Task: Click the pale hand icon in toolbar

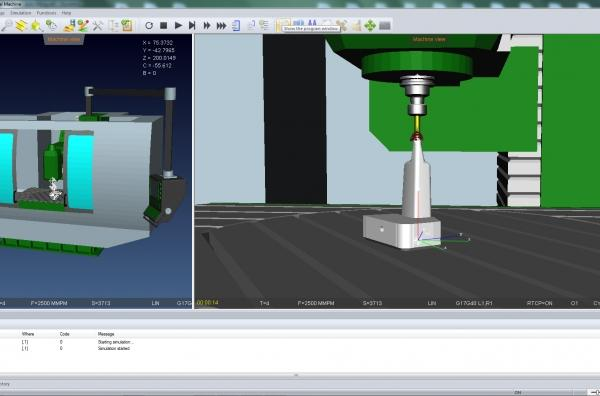Action: (356, 26)
